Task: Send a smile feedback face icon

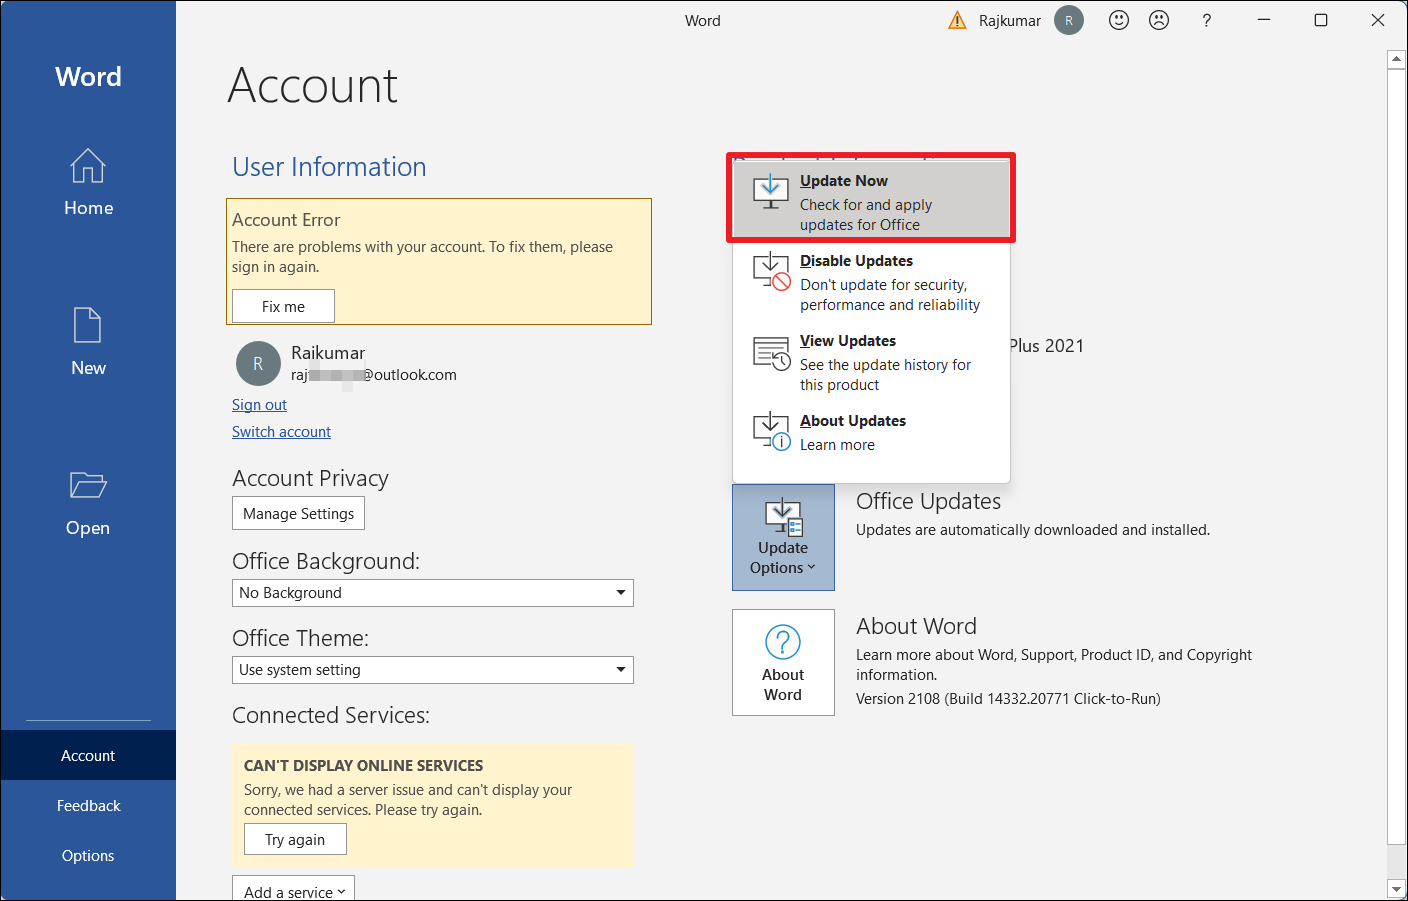Action: (x=1119, y=20)
